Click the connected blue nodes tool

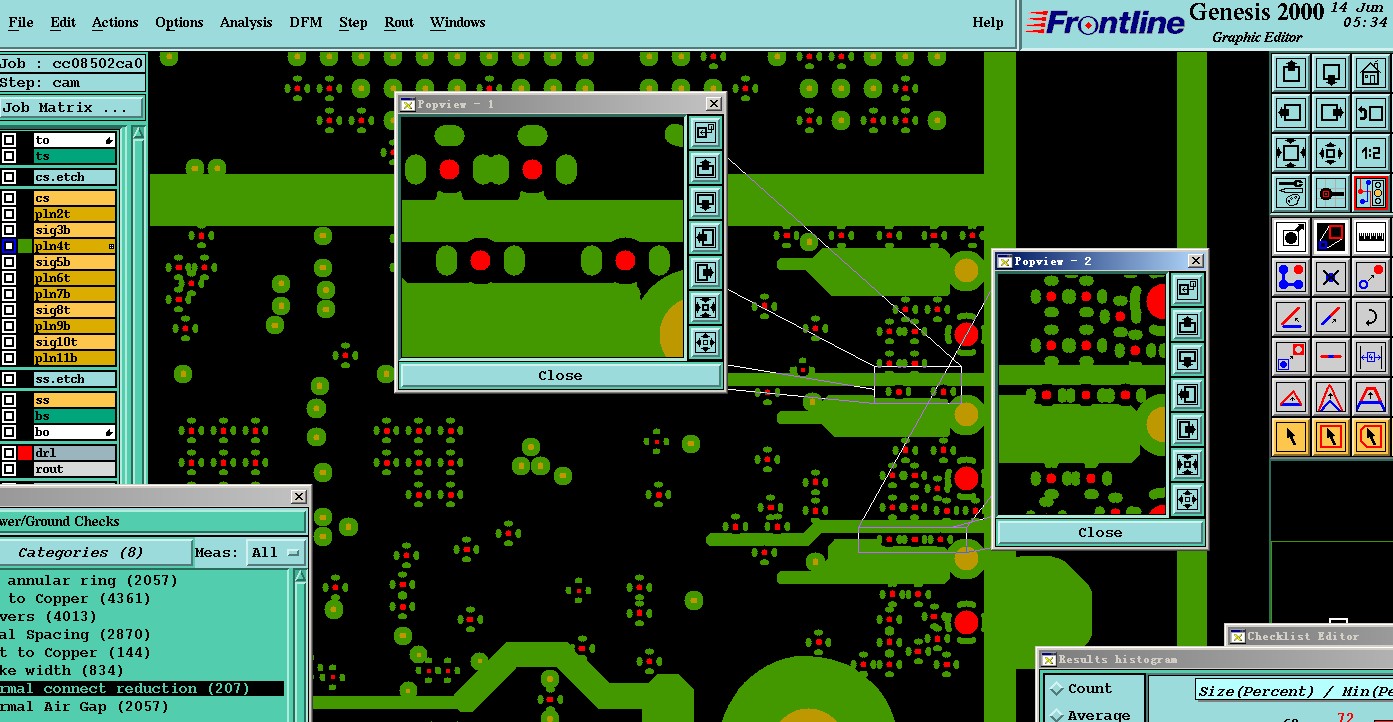click(x=1291, y=277)
